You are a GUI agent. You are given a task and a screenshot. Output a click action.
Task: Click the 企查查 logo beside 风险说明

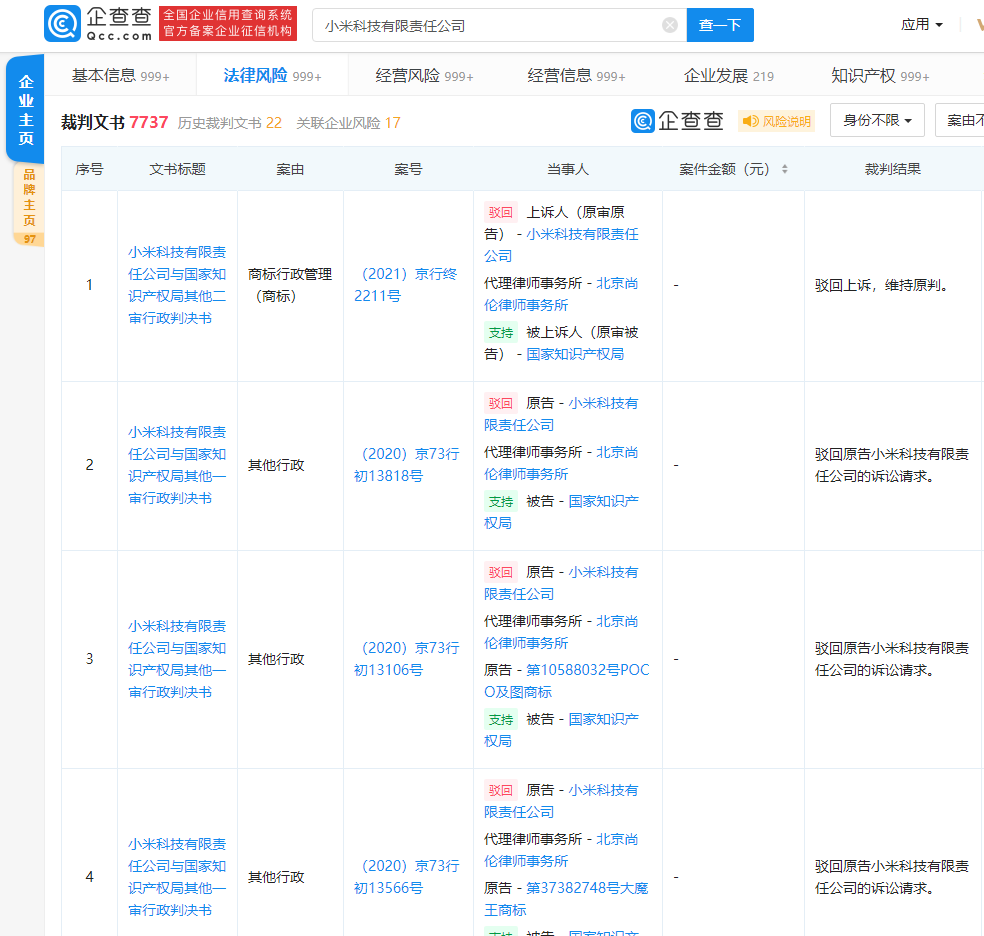(x=677, y=121)
